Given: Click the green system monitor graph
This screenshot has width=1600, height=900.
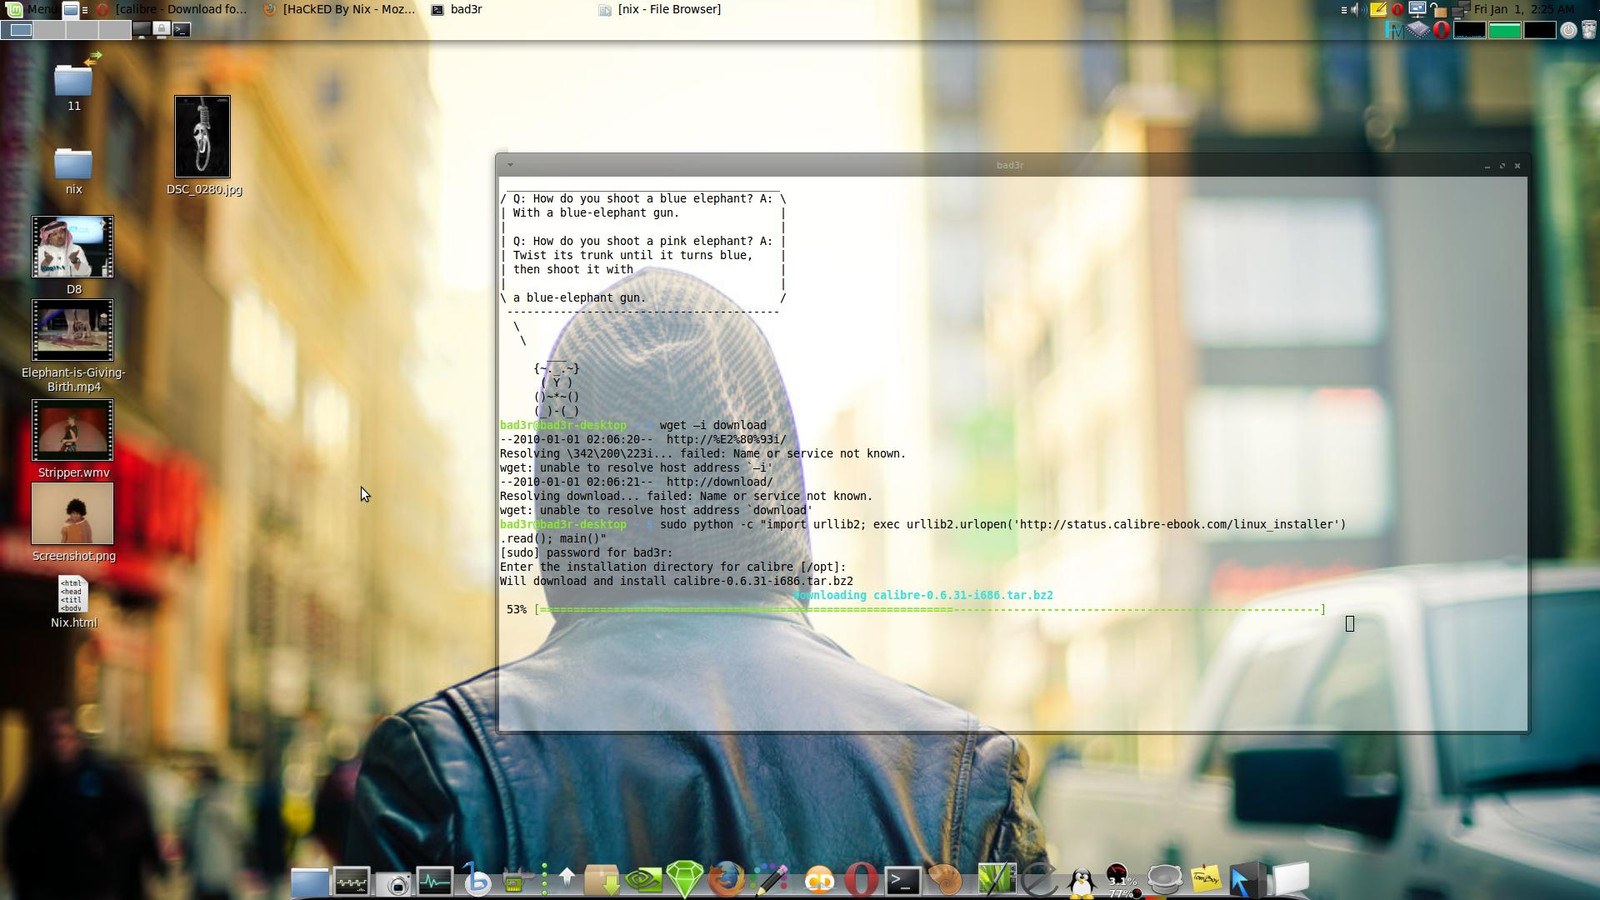Looking at the screenshot, I should tap(1505, 30).
